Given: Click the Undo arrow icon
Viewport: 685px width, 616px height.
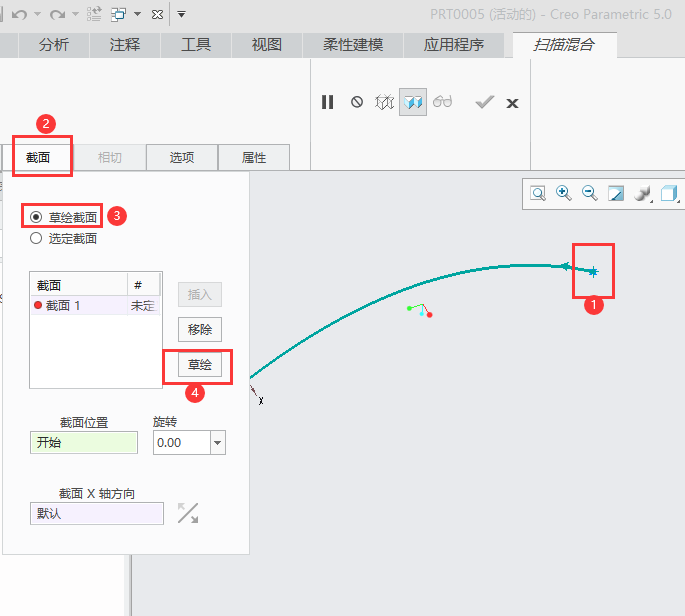Looking at the screenshot, I should click(19, 14).
